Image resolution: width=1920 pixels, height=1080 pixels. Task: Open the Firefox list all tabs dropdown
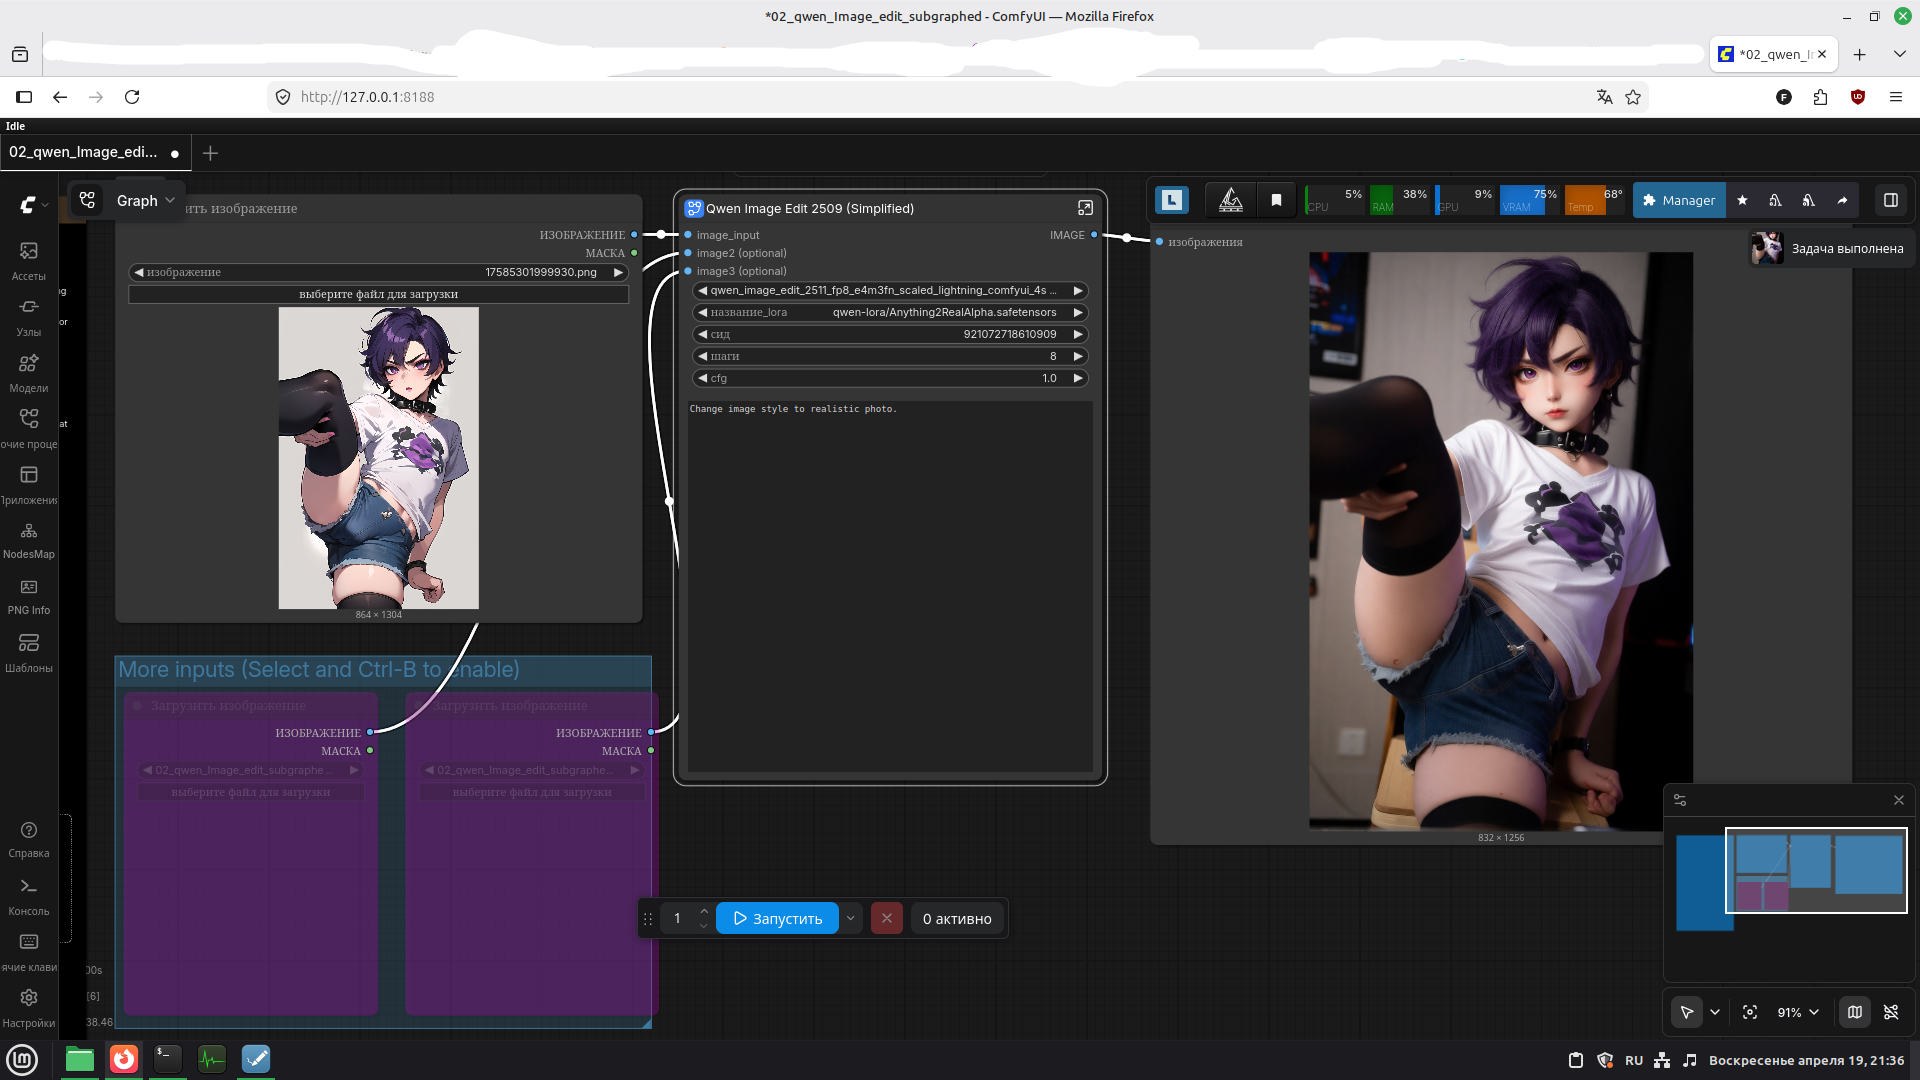pyautogui.click(x=1899, y=54)
